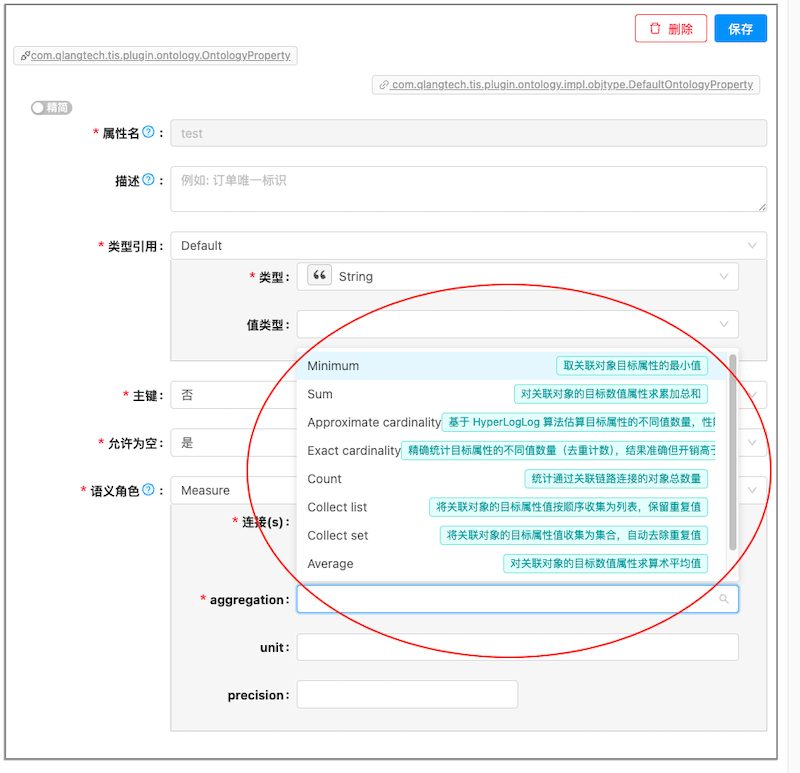The width and height of the screenshot is (800, 773).
Task: Click the aggregation search magnifier icon
Action: pos(723,599)
